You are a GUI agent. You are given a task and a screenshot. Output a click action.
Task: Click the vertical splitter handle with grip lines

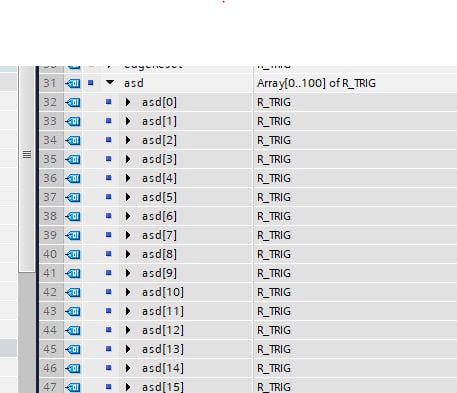coord(27,154)
